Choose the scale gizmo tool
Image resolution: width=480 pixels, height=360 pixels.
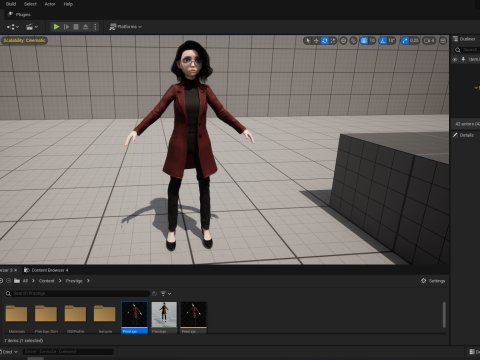333,41
